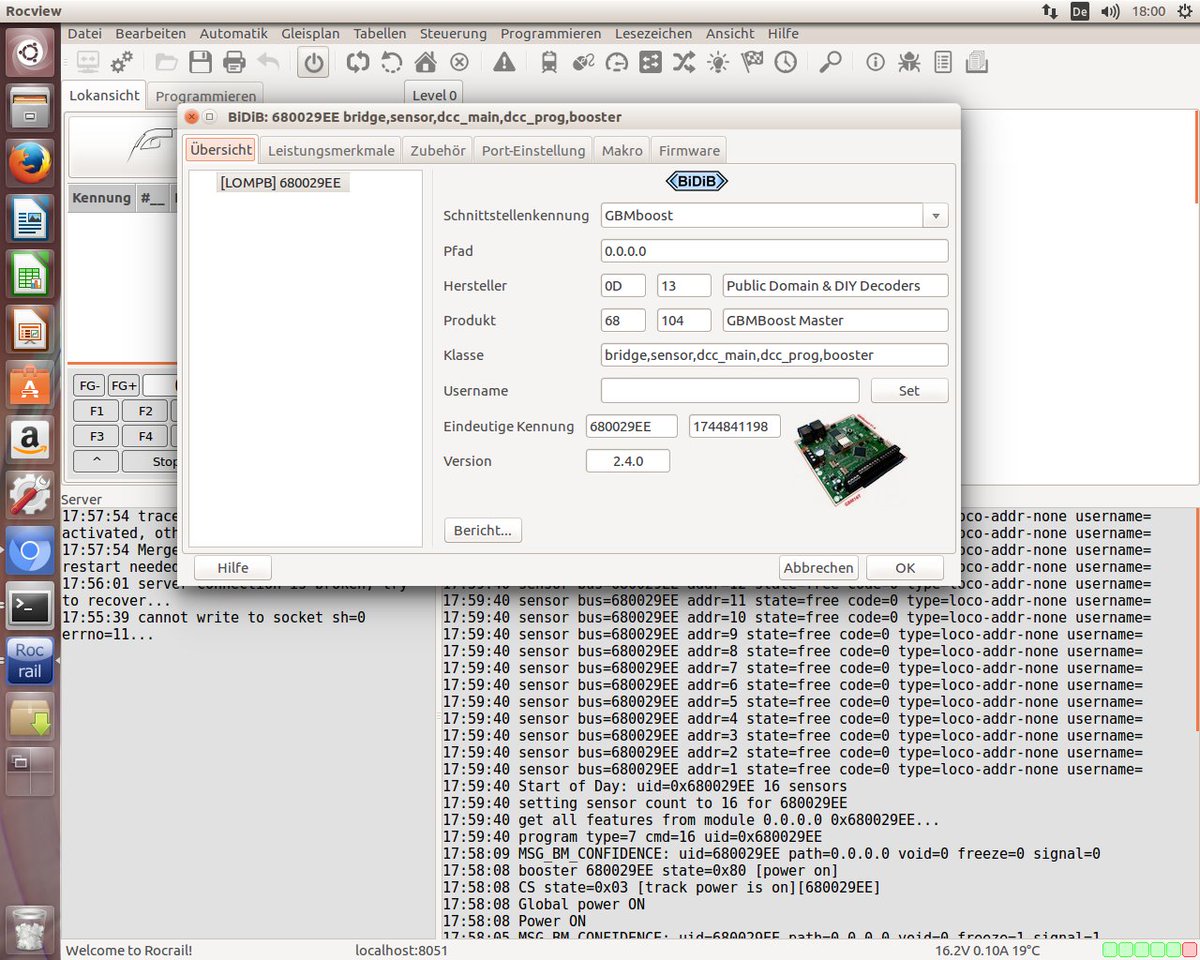Select the Übersicht tab
This screenshot has height=960, width=1200.
click(221, 150)
